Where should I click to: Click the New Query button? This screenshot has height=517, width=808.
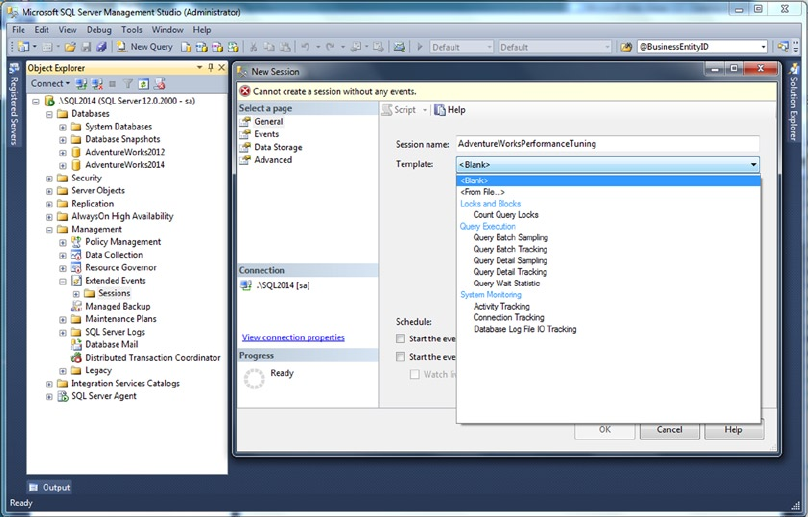click(145, 47)
